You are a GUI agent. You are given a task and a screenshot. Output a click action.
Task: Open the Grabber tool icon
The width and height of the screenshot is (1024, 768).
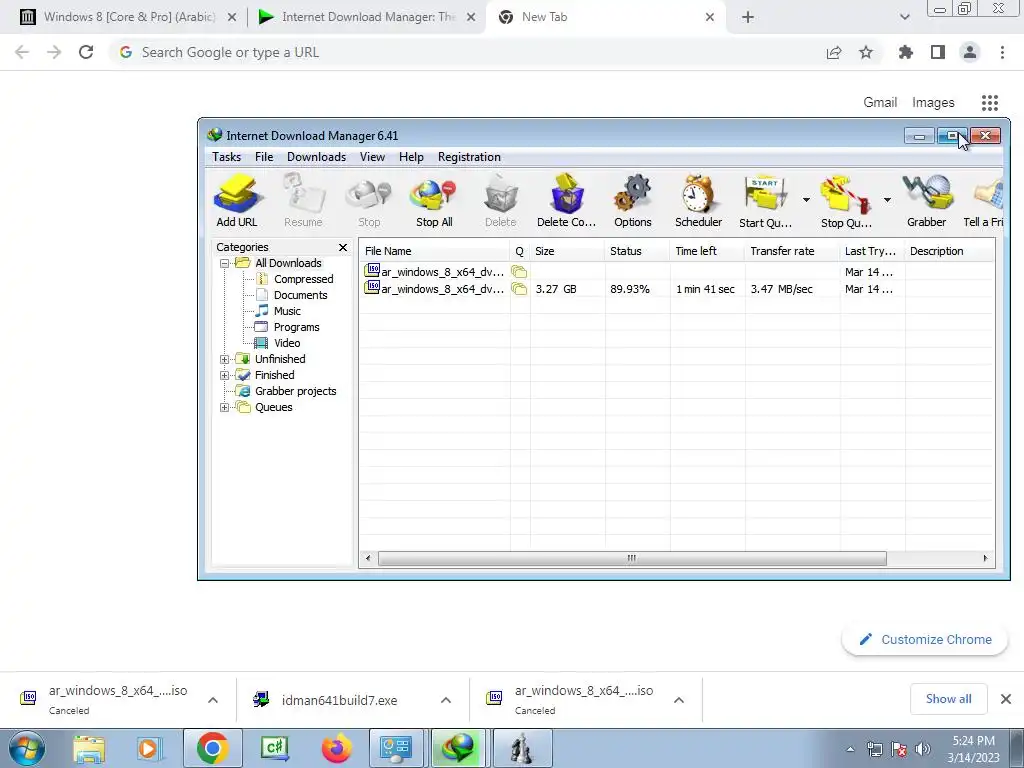click(927, 201)
